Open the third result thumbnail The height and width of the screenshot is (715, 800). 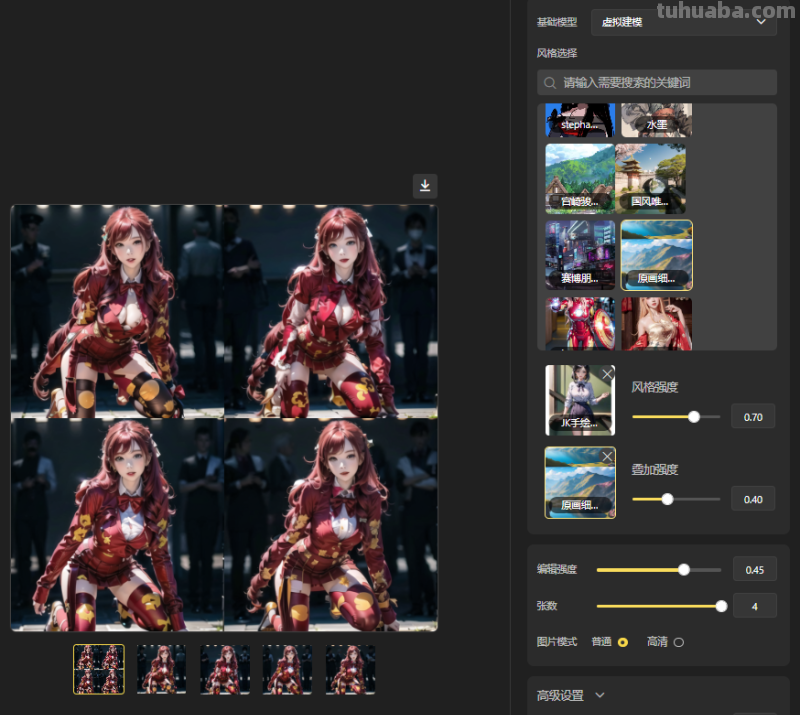[x=224, y=669]
